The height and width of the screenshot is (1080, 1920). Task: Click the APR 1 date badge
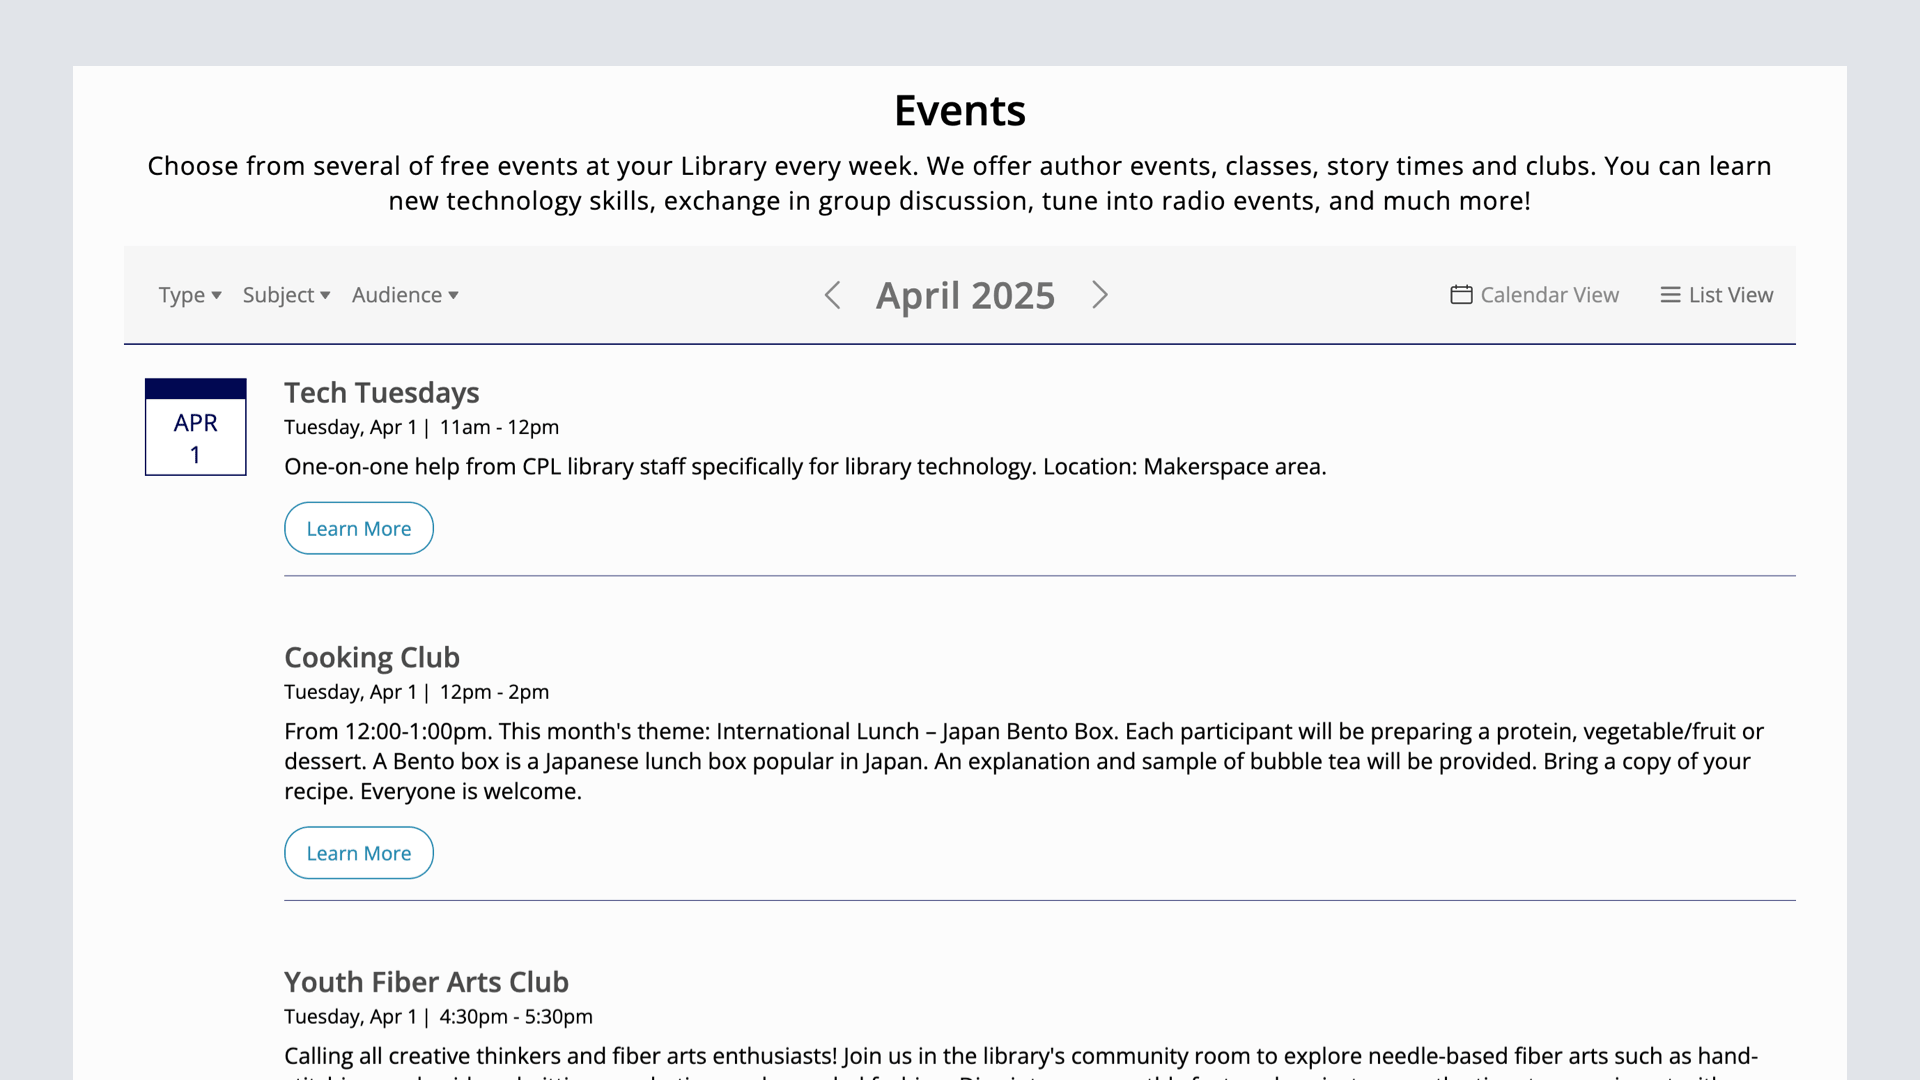(195, 427)
